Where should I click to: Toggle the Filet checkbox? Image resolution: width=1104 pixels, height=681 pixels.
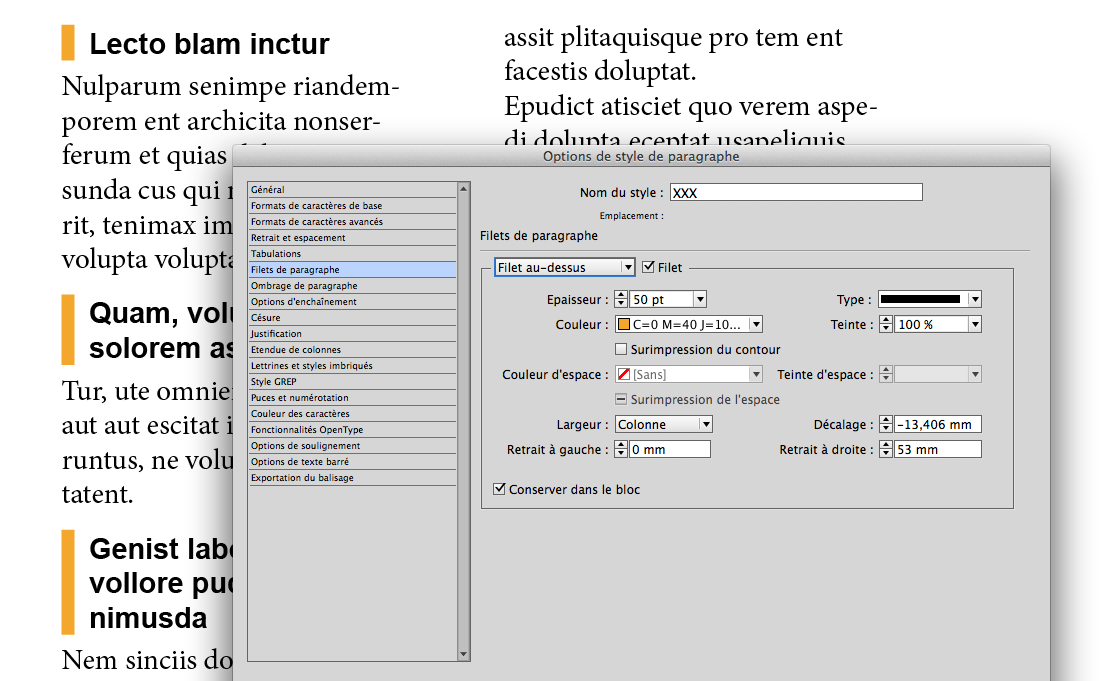tap(648, 267)
